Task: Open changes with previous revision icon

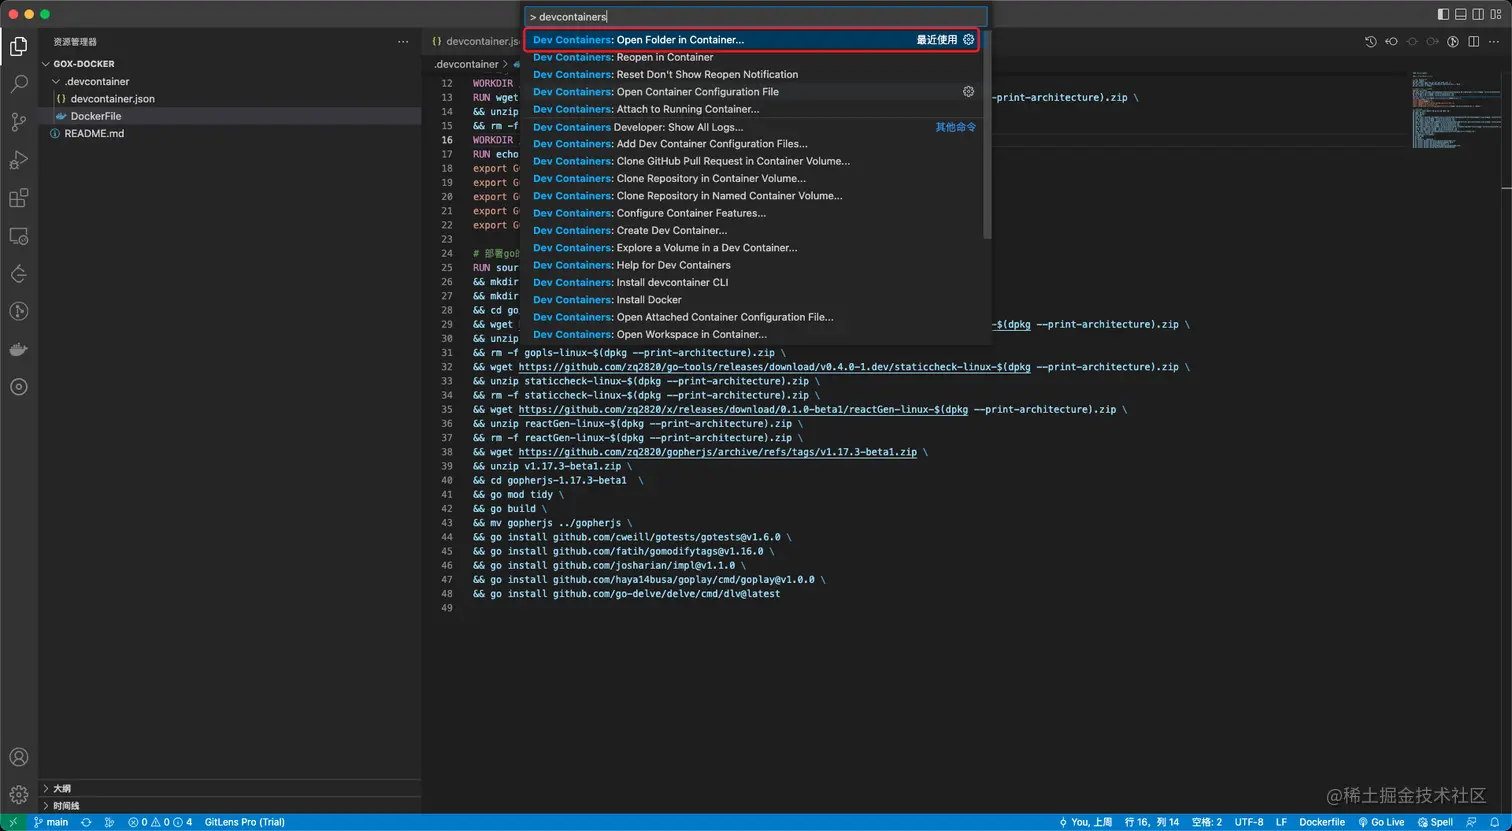Action: tap(1391, 42)
